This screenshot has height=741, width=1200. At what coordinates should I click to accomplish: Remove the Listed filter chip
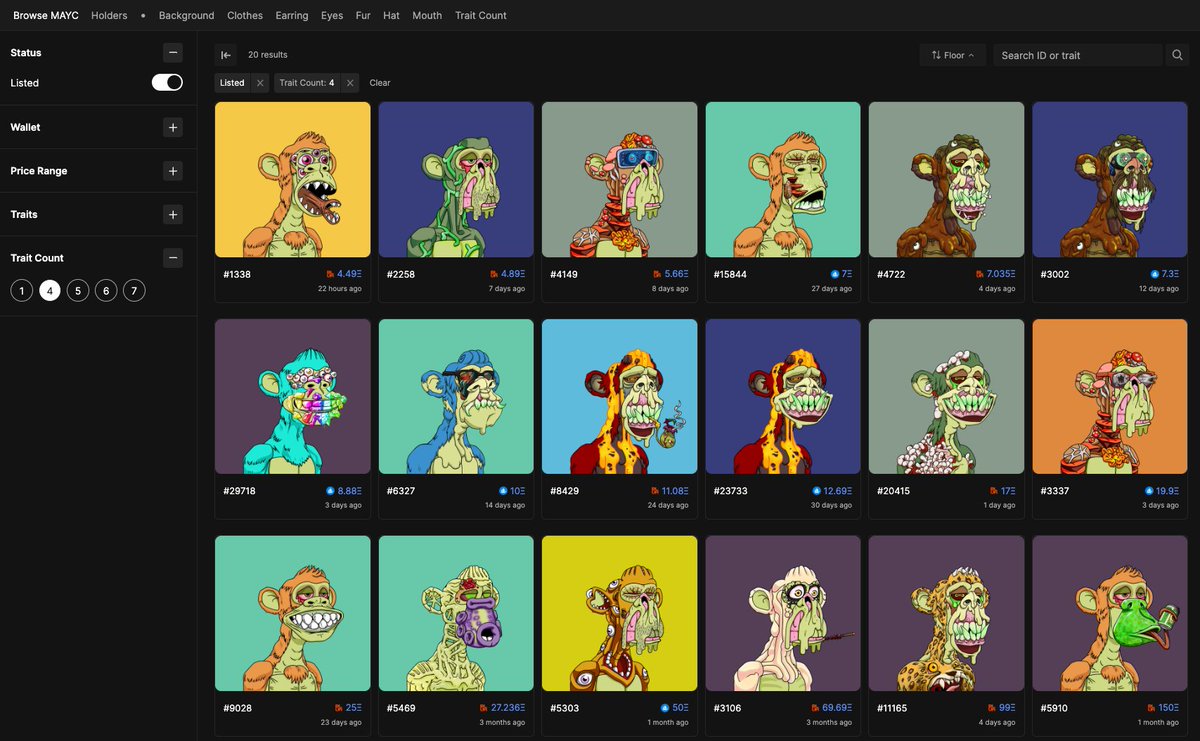[260, 83]
